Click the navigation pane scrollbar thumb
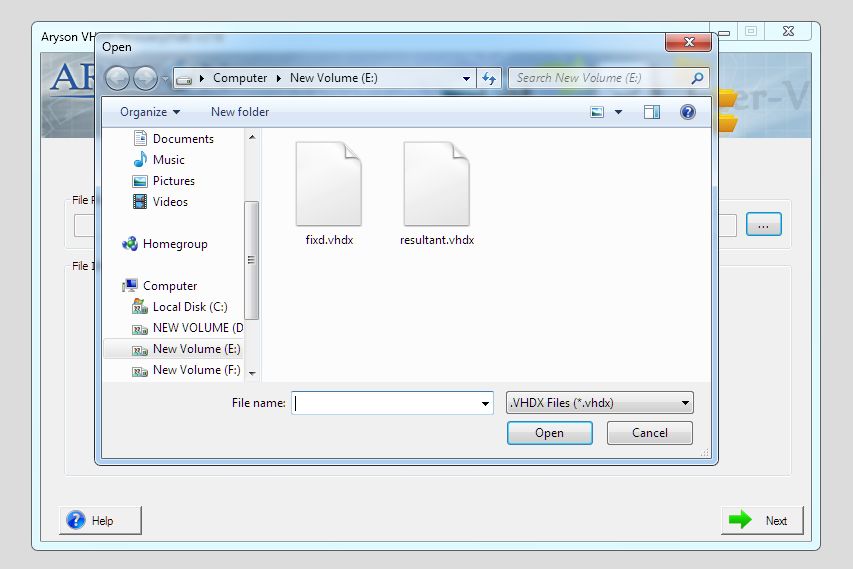Screen dimensions: 853x569 click(251, 260)
